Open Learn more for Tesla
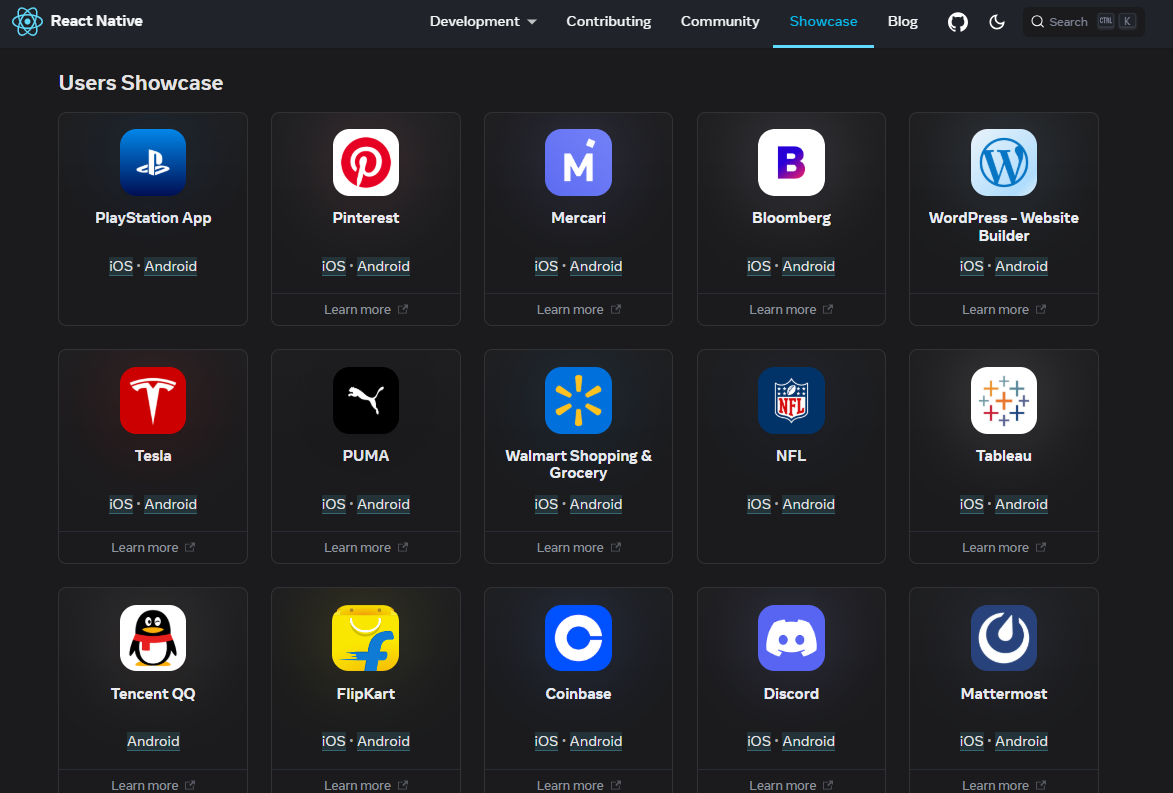The height and width of the screenshot is (793, 1173). [153, 547]
